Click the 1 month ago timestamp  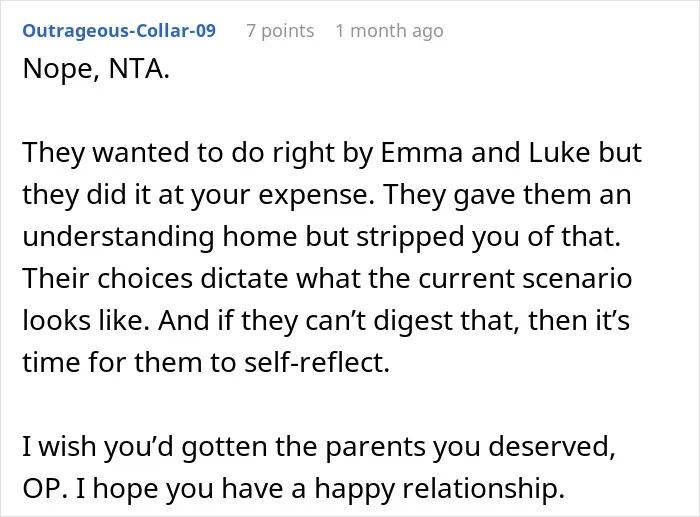(389, 31)
